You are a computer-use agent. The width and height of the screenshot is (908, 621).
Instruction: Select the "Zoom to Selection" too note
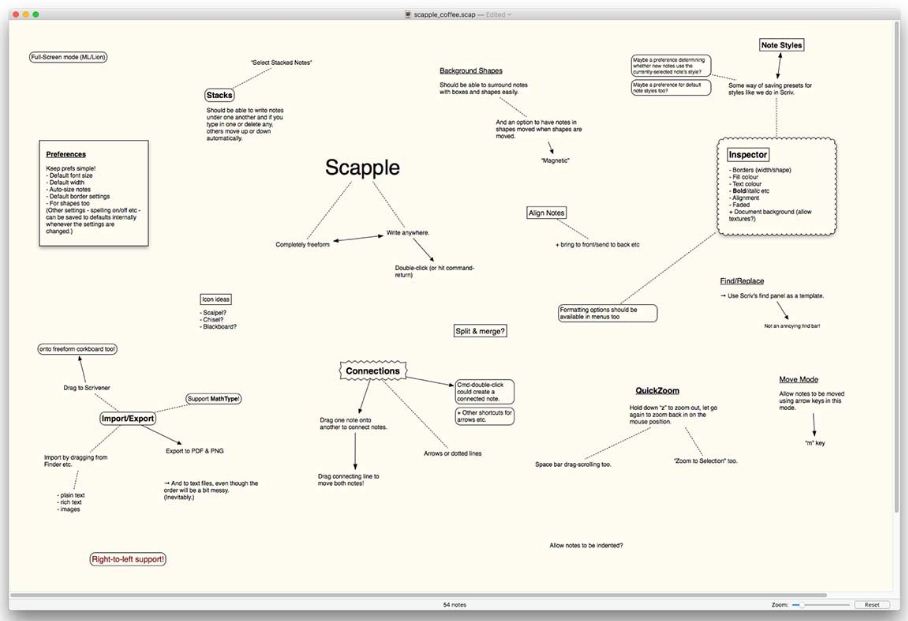706,461
